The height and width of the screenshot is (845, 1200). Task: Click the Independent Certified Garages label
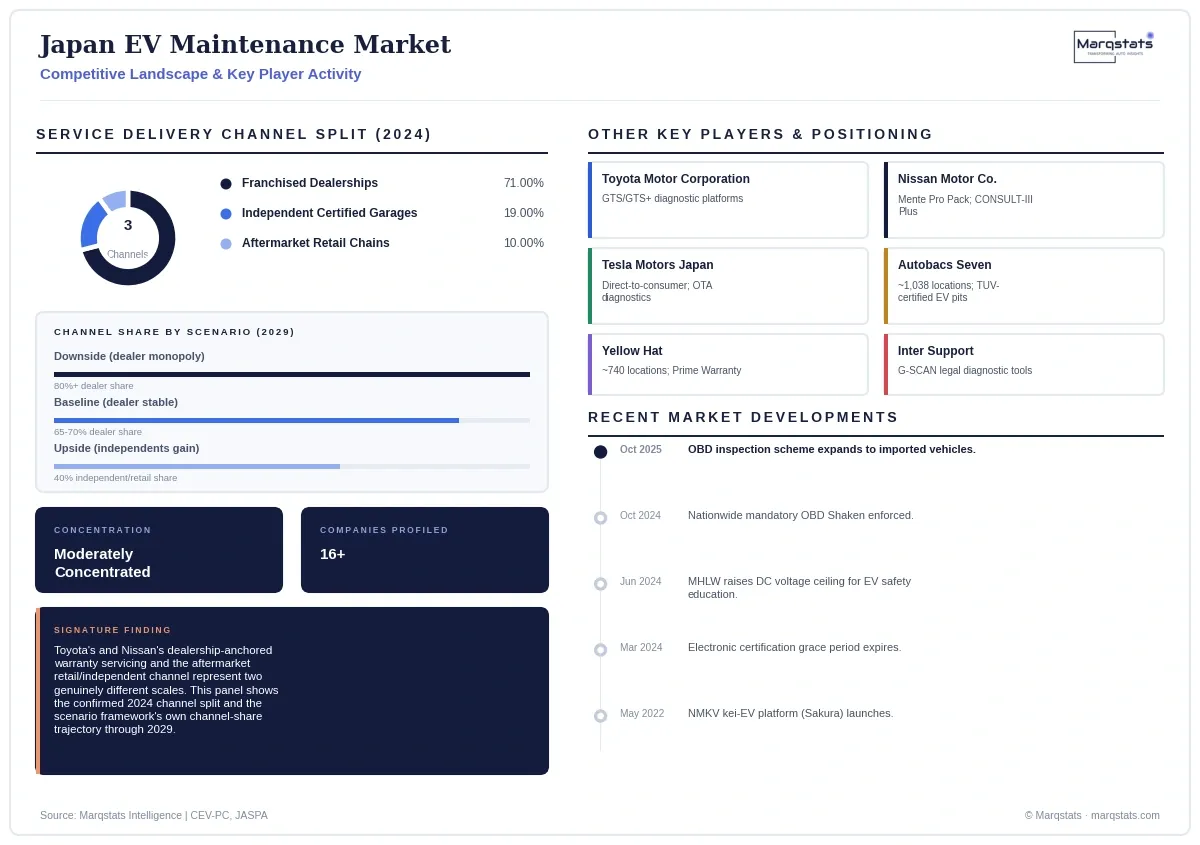[x=330, y=213]
